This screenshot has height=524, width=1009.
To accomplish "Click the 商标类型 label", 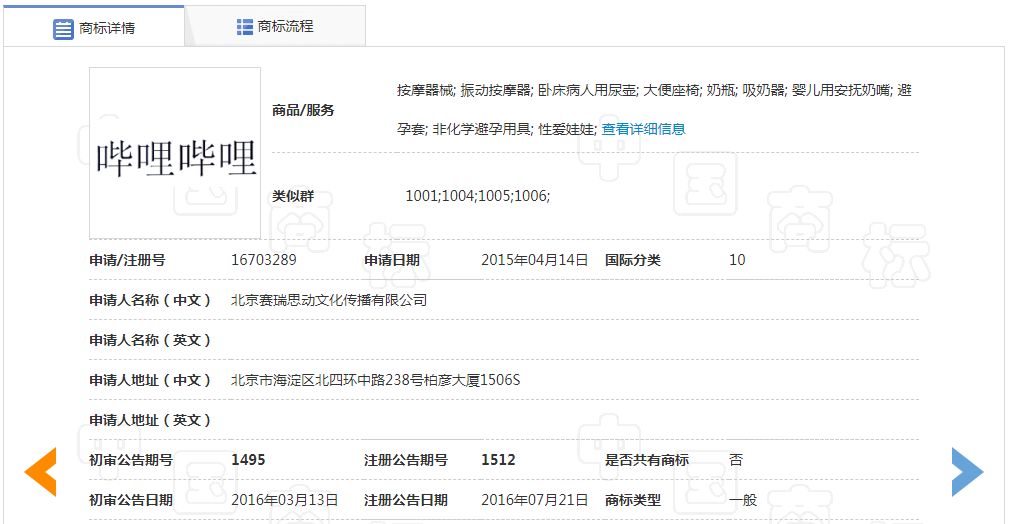I will [x=633, y=500].
